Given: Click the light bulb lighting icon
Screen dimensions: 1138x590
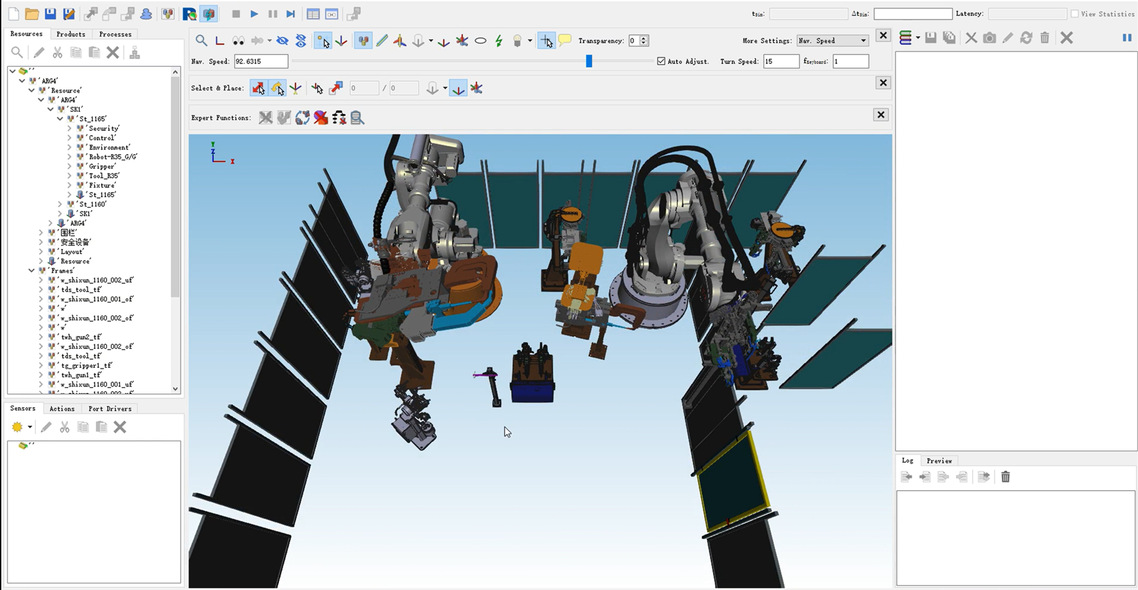Looking at the screenshot, I should pyautogui.click(x=517, y=41).
